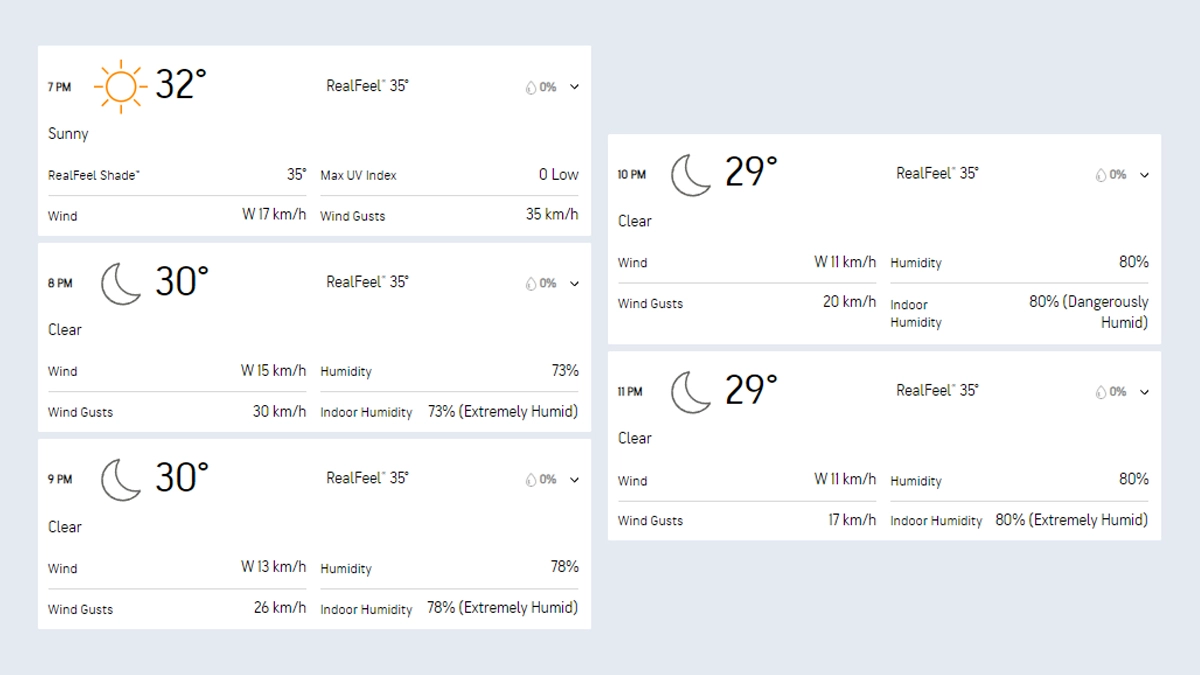Click the 11 PM RealFeel 35° label
1200x675 pixels.
(x=937, y=390)
